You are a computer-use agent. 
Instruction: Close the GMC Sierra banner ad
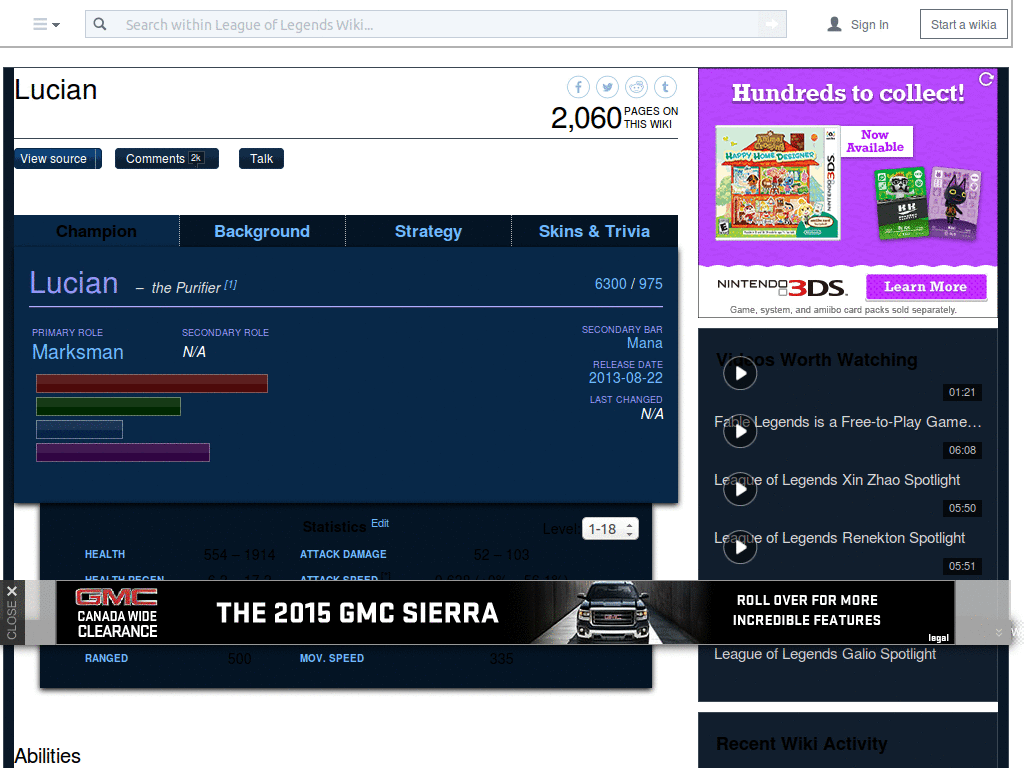click(12, 613)
